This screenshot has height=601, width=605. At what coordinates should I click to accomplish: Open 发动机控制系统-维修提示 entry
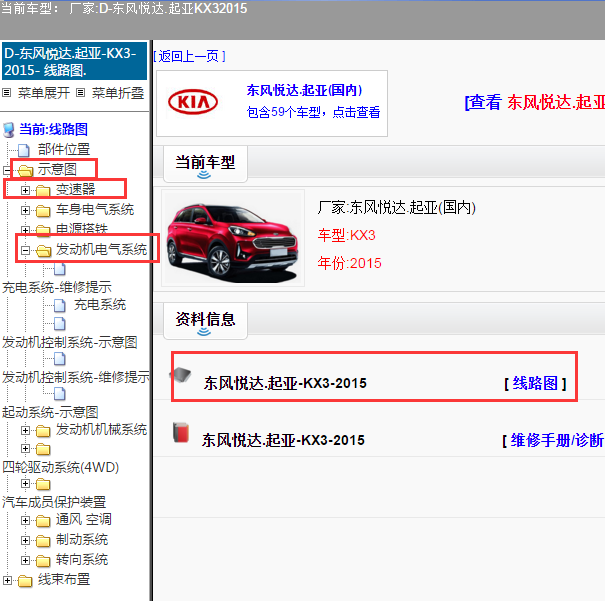point(76,377)
